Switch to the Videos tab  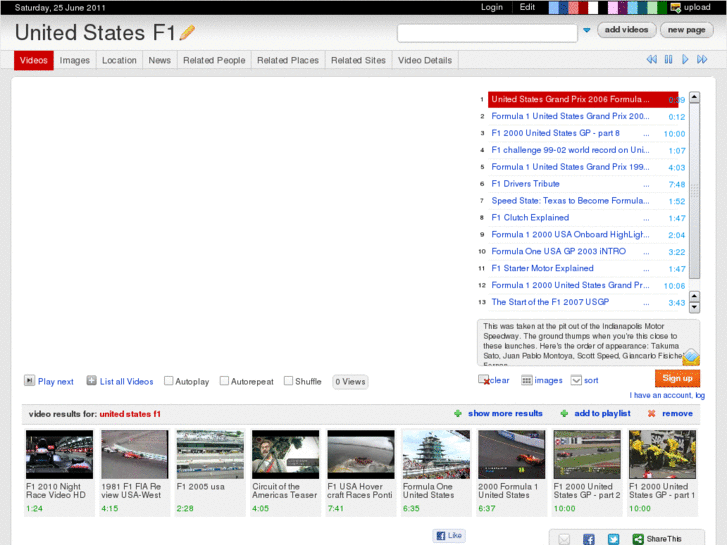(33, 60)
